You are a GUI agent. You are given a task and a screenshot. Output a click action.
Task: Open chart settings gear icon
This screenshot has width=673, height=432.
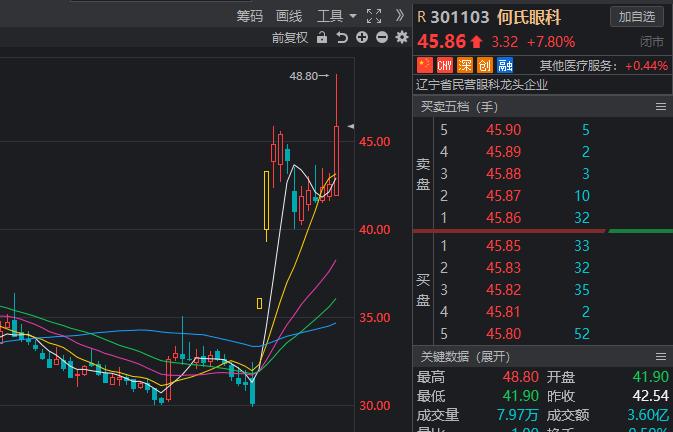coord(402,38)
